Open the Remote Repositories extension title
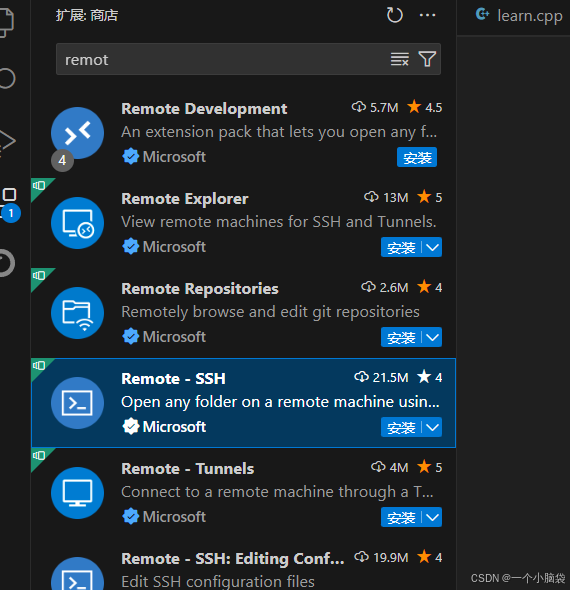This screenshot has width=570, height=590. (x=200, y=289)
